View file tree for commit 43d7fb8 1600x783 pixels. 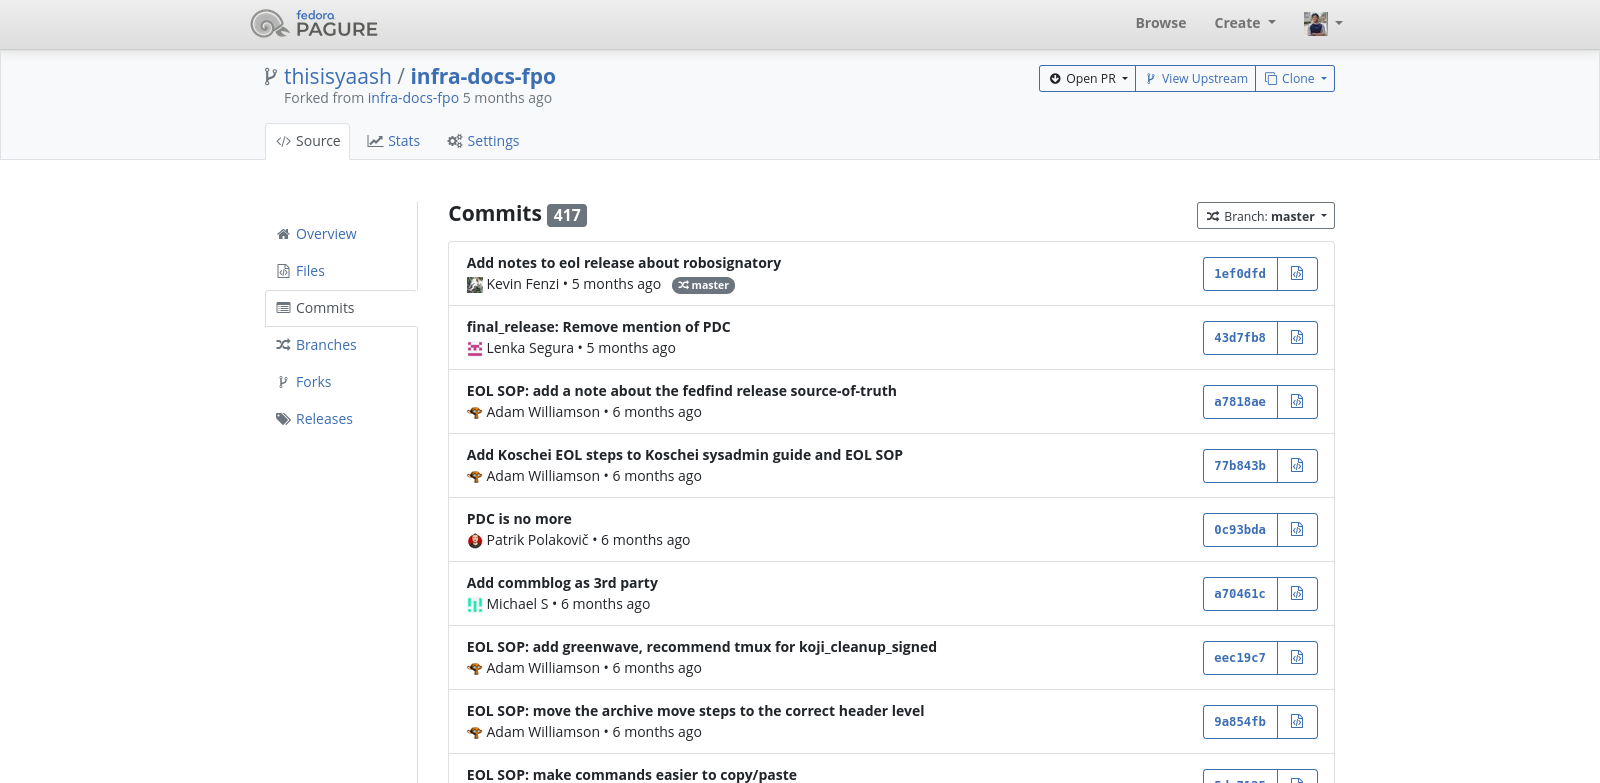1297,338
